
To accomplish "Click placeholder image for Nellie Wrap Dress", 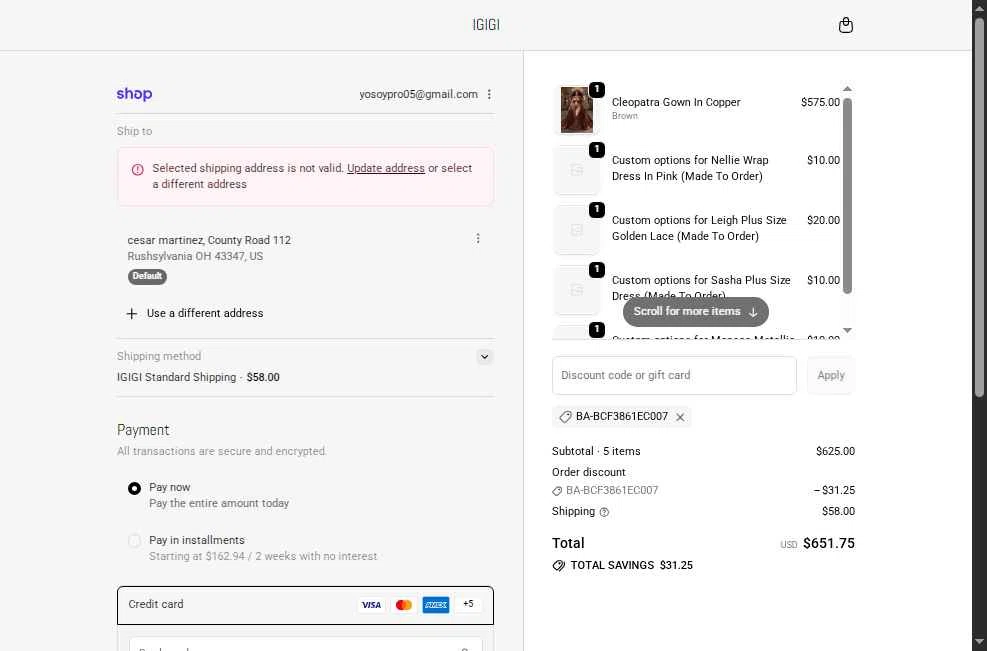I will [576, 170].
